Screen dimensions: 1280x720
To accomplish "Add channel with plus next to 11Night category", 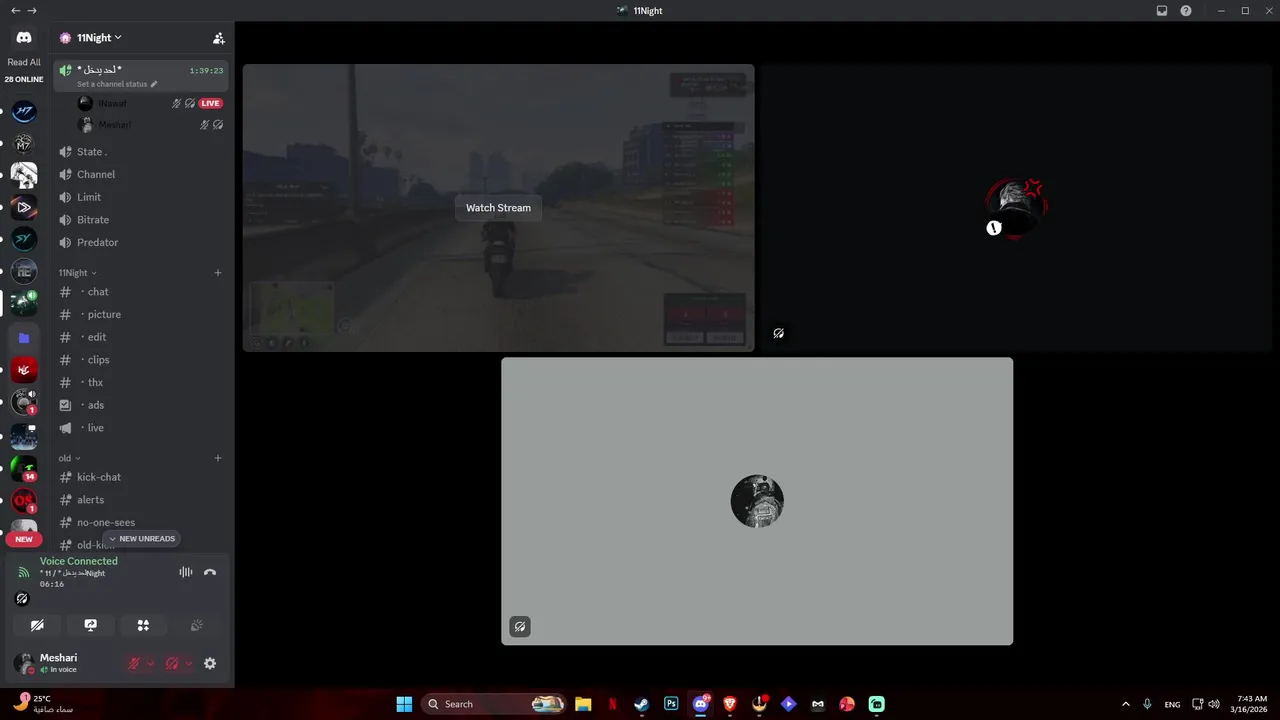I will point(218,273).
